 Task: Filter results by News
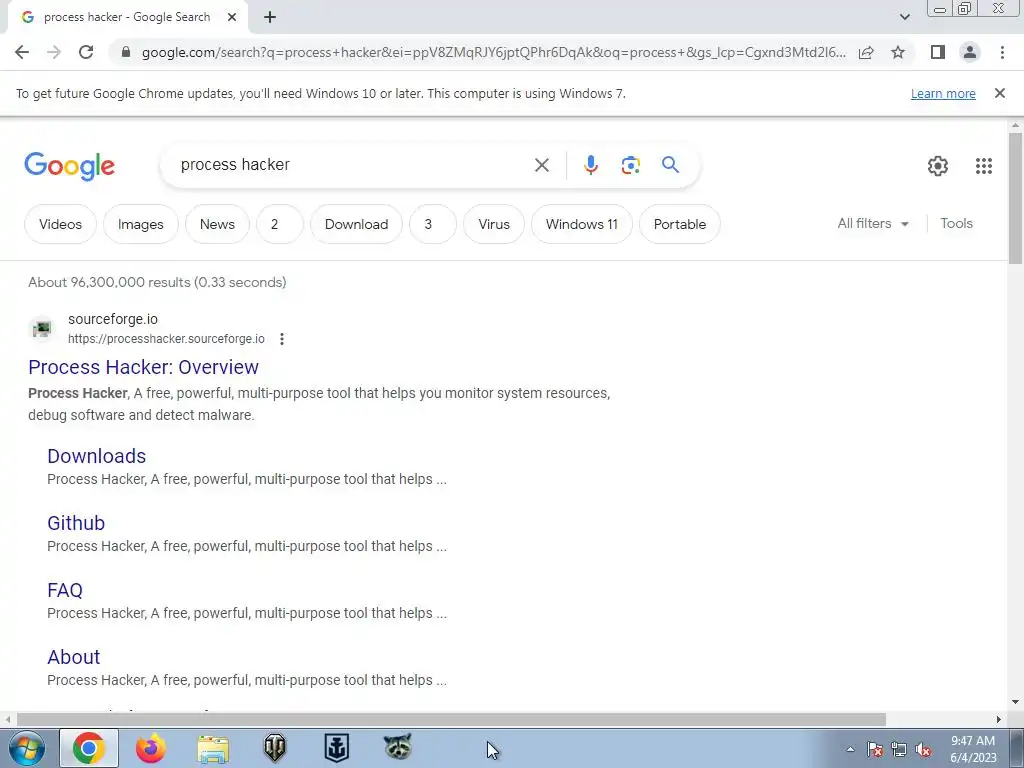[x=217, y=224]
